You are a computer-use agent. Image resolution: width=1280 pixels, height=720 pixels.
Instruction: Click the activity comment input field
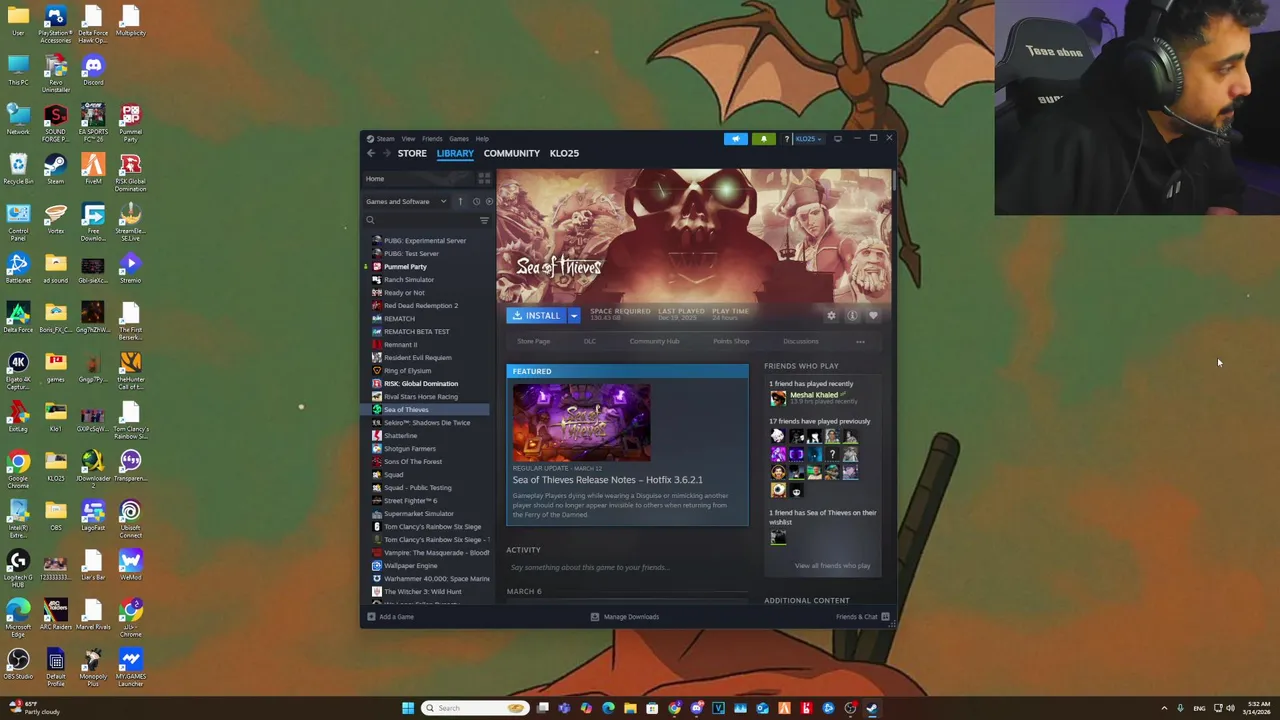(x=627, y=567)
